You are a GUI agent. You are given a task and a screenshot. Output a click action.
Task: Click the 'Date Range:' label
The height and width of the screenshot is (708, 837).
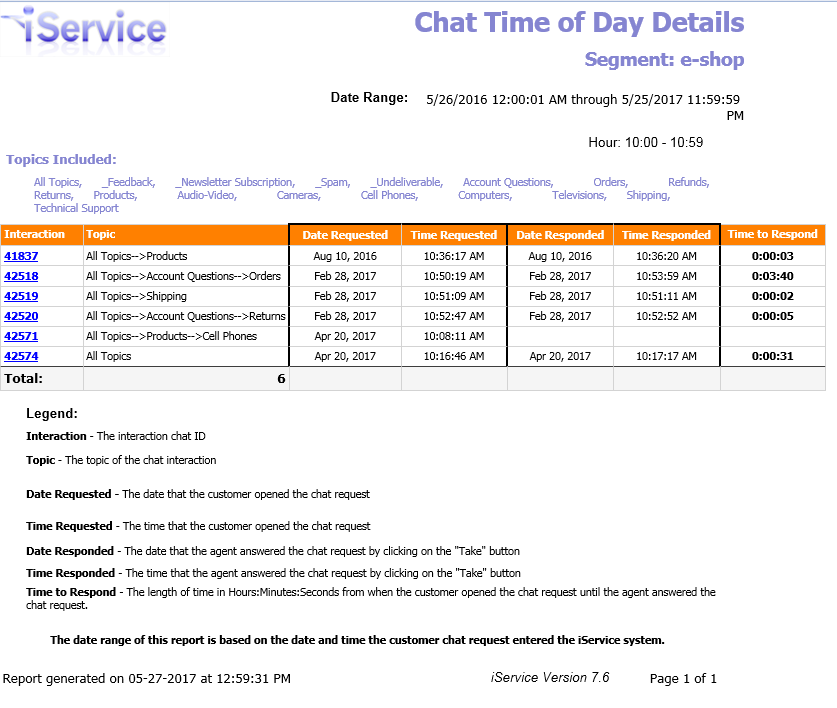tap(369, 98)
